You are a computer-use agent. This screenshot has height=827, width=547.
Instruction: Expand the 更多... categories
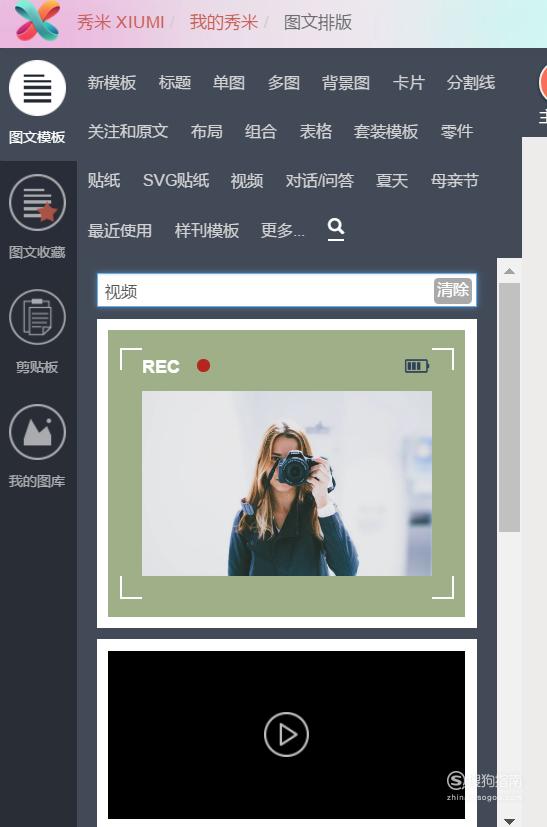(283, 230)
